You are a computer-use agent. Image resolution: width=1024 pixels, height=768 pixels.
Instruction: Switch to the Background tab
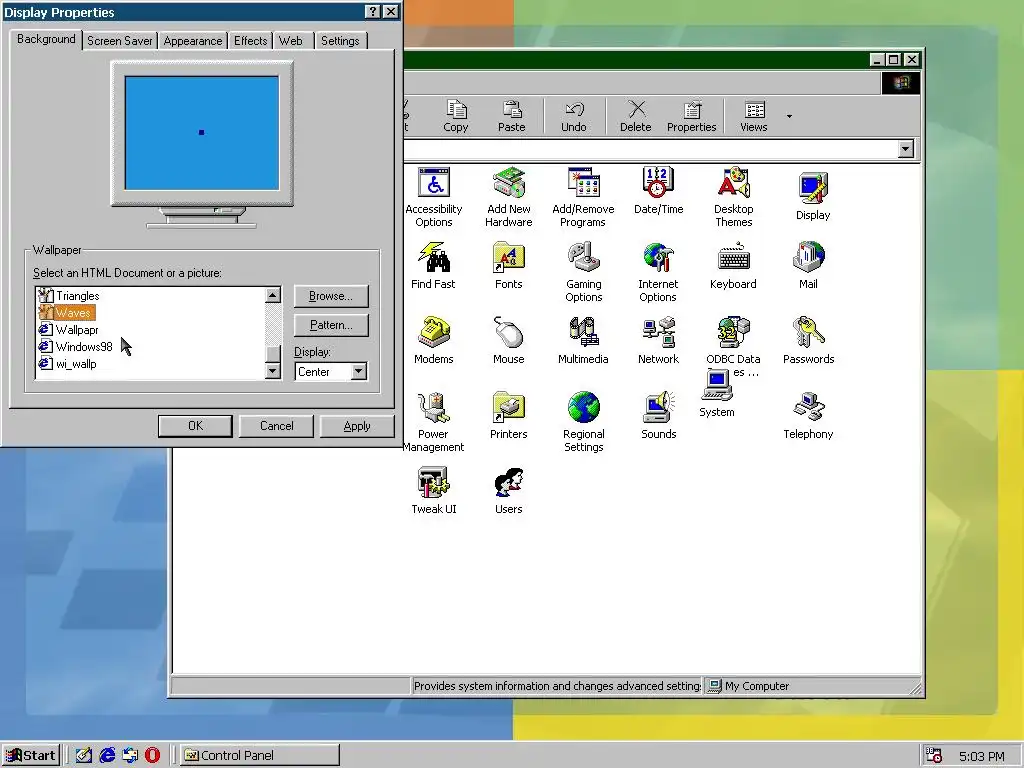tap(46, 39)
